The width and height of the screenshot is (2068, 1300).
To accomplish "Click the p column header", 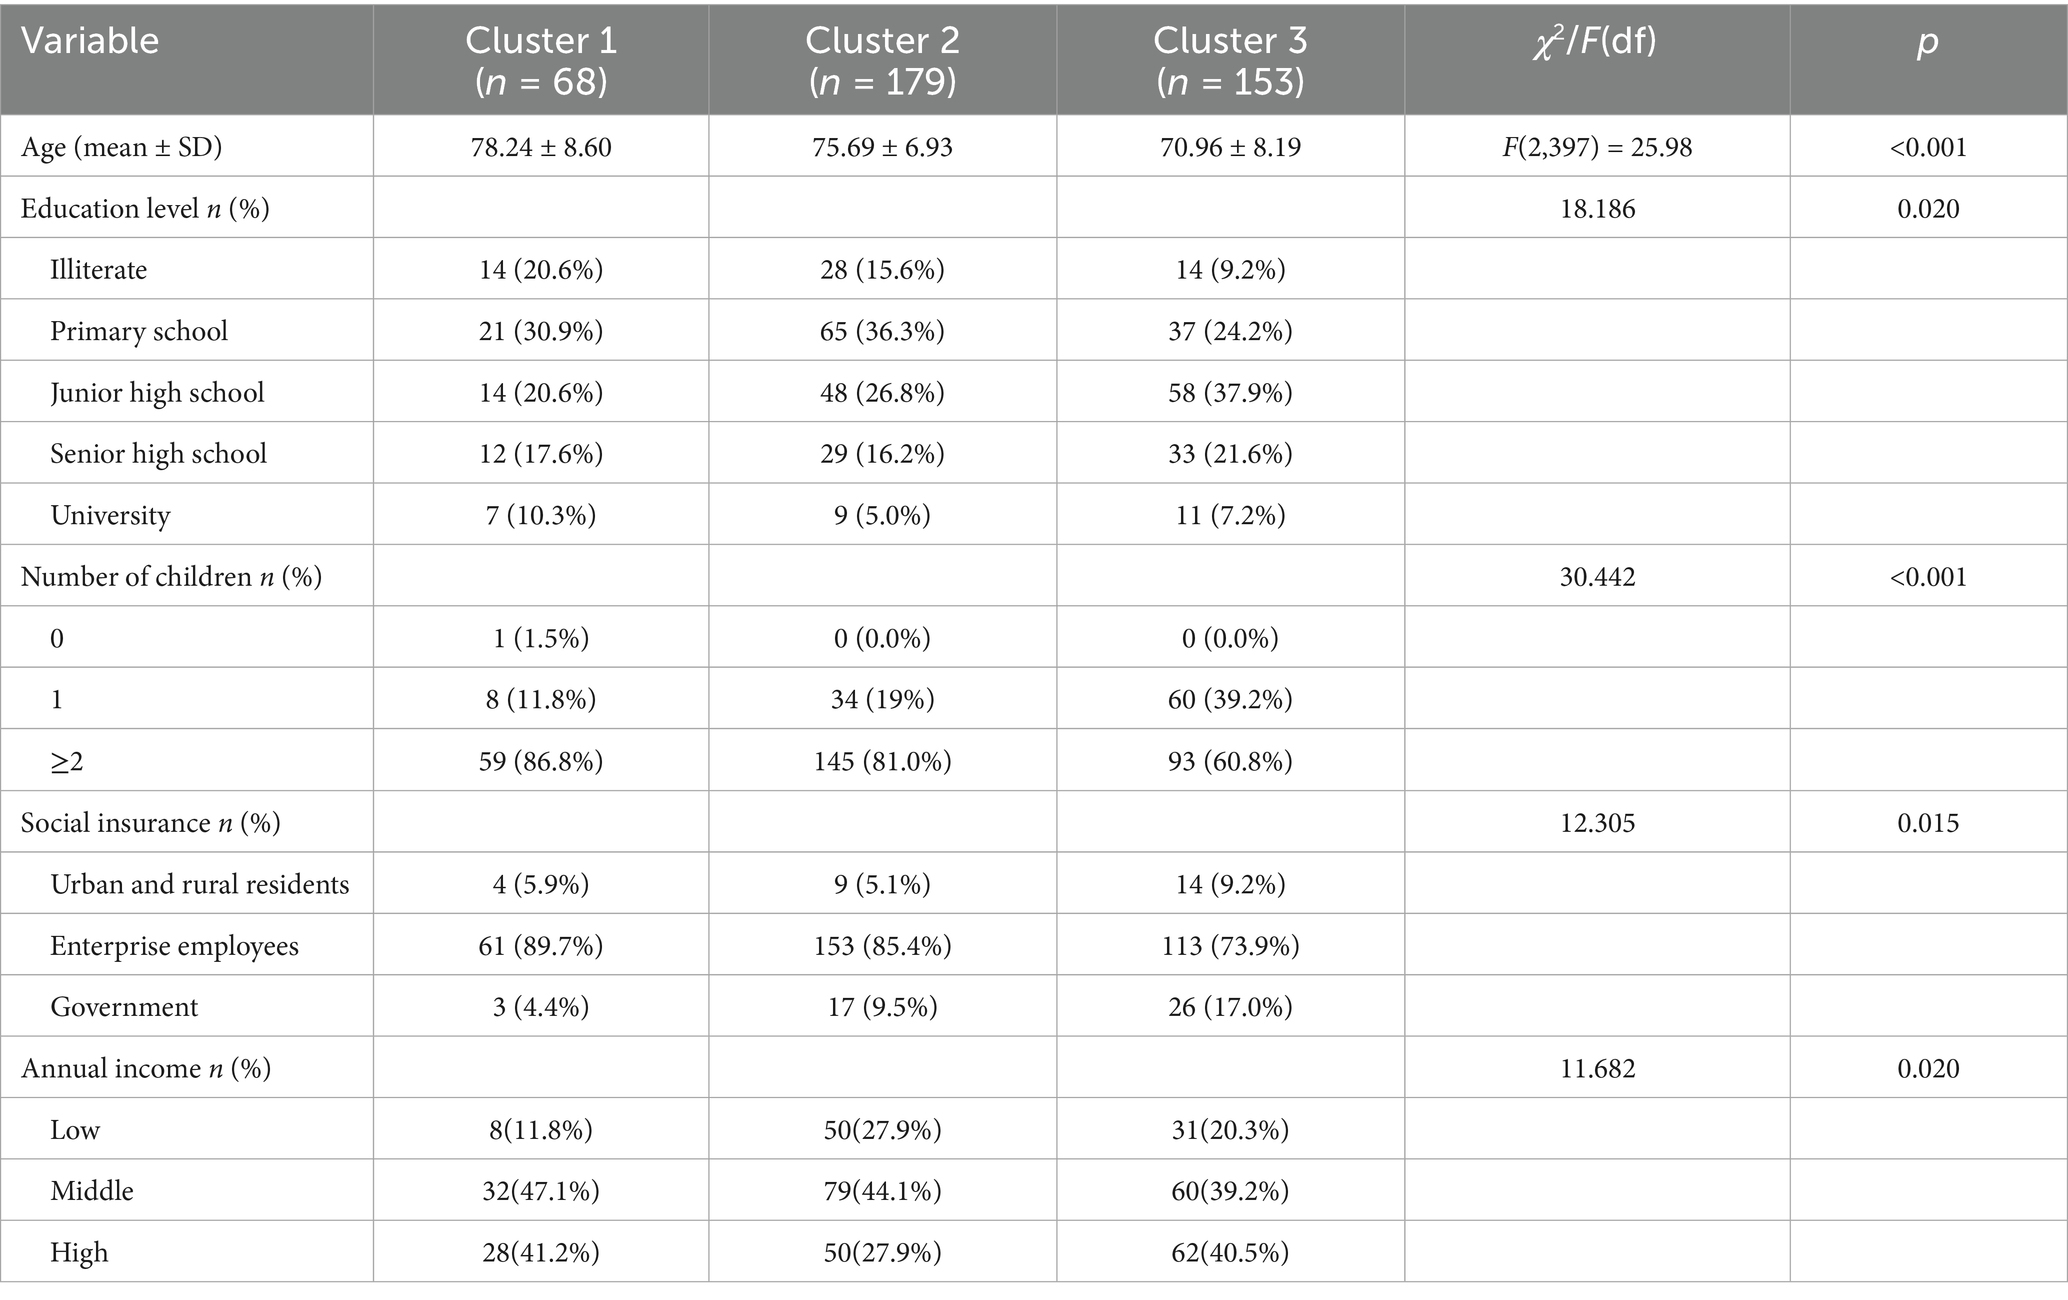I will pos(1927,43).
